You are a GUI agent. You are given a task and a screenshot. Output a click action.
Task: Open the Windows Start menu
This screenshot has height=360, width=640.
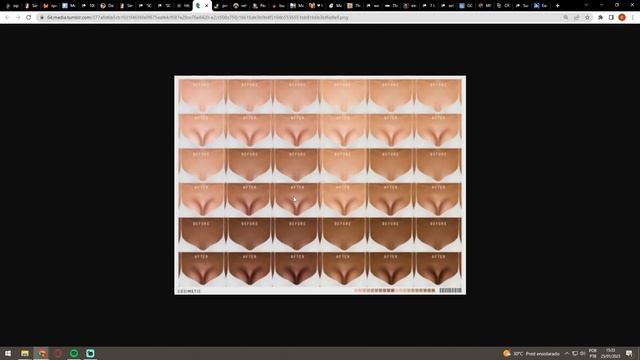[x=8, y=353]
